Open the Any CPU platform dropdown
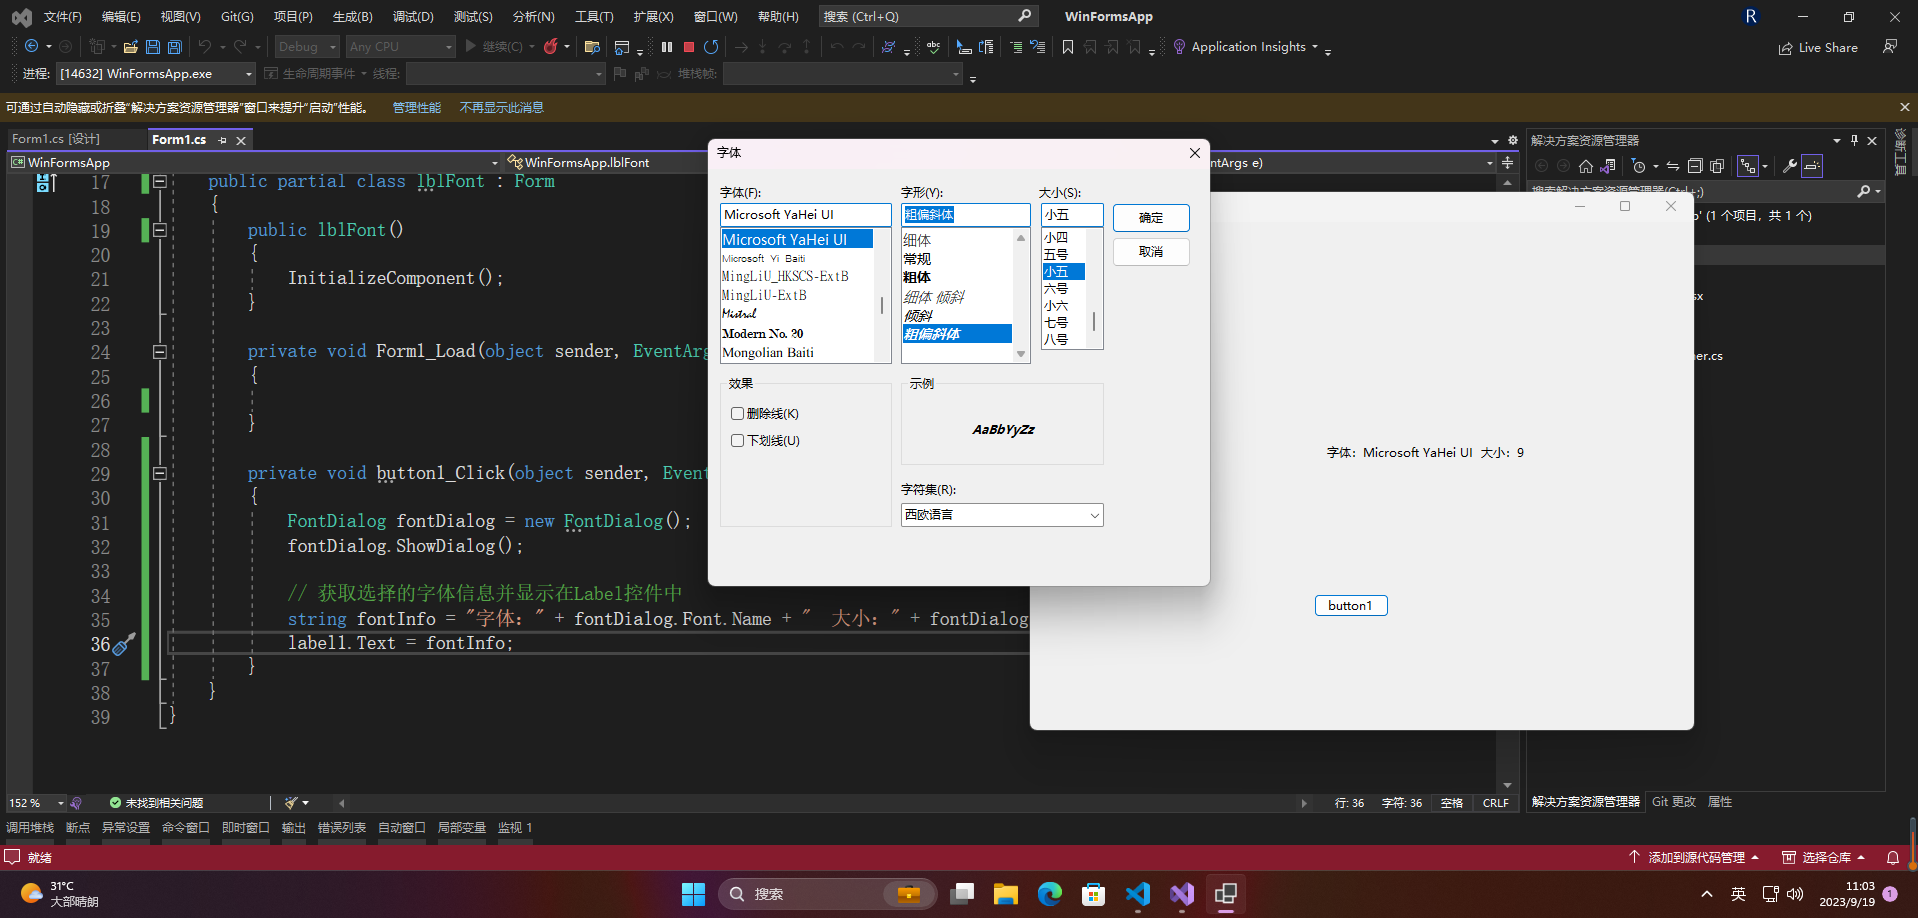1918x918 pixels. pos(400,47)
